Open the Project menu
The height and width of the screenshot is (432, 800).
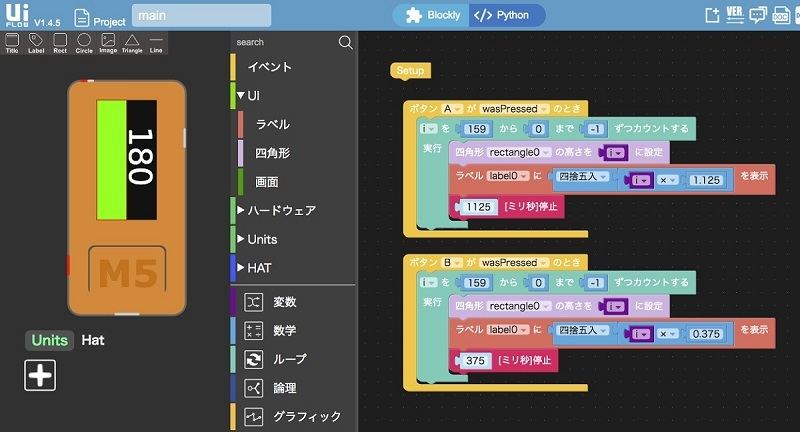(101, 17)
